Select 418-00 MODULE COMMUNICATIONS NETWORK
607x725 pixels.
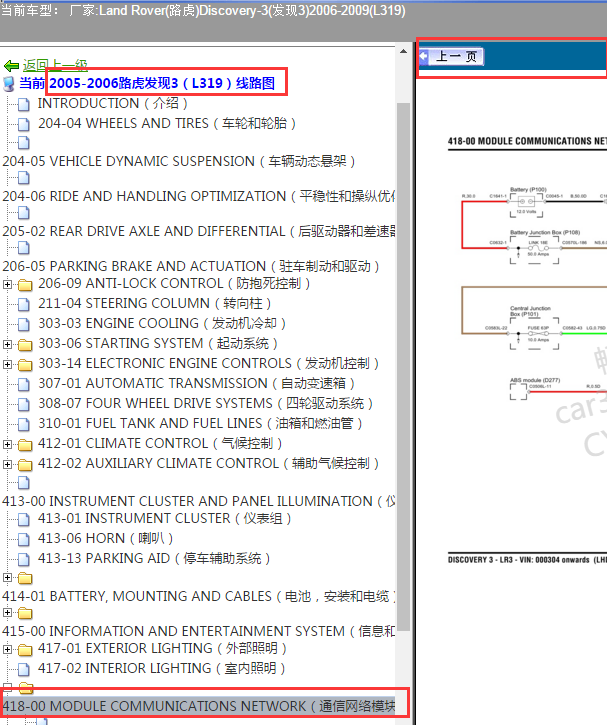(199, 707)
